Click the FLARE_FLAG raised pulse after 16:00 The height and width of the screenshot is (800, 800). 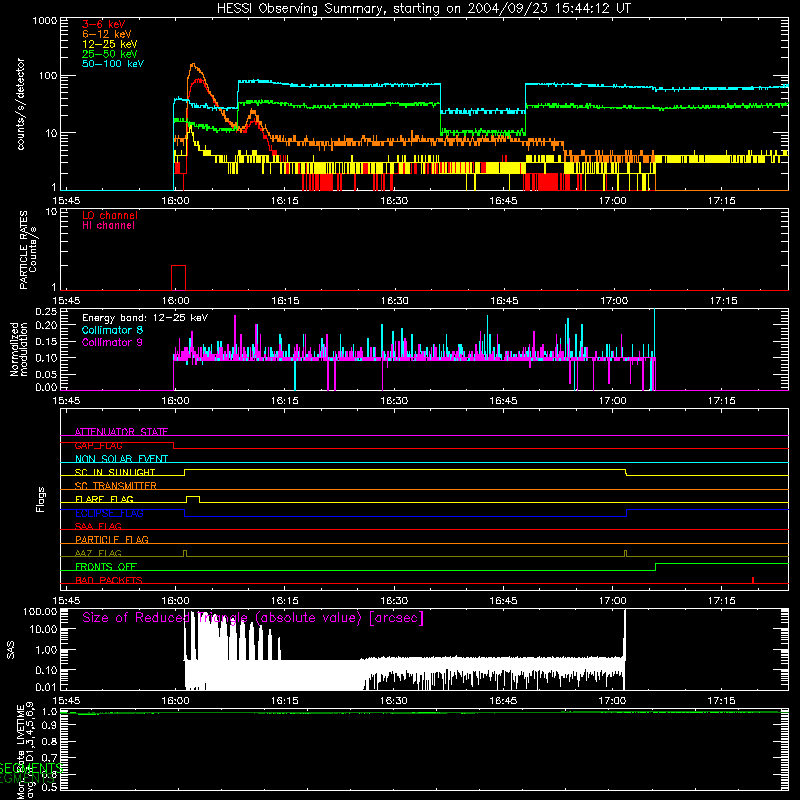[x=193, y=499]
